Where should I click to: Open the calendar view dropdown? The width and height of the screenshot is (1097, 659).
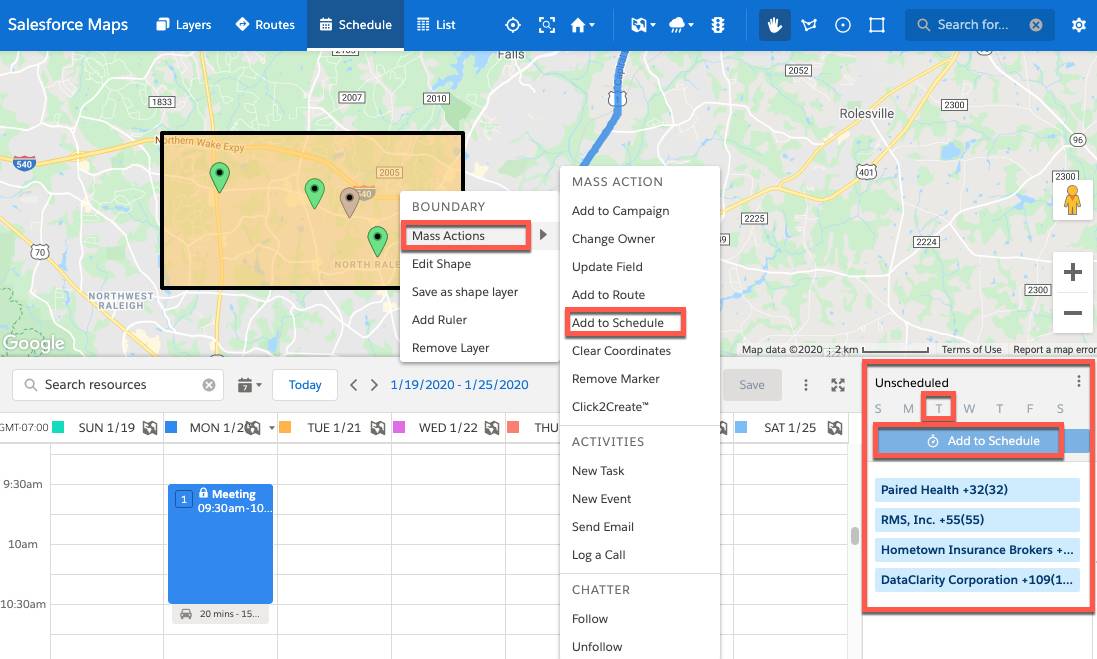(x=249, y=385)
